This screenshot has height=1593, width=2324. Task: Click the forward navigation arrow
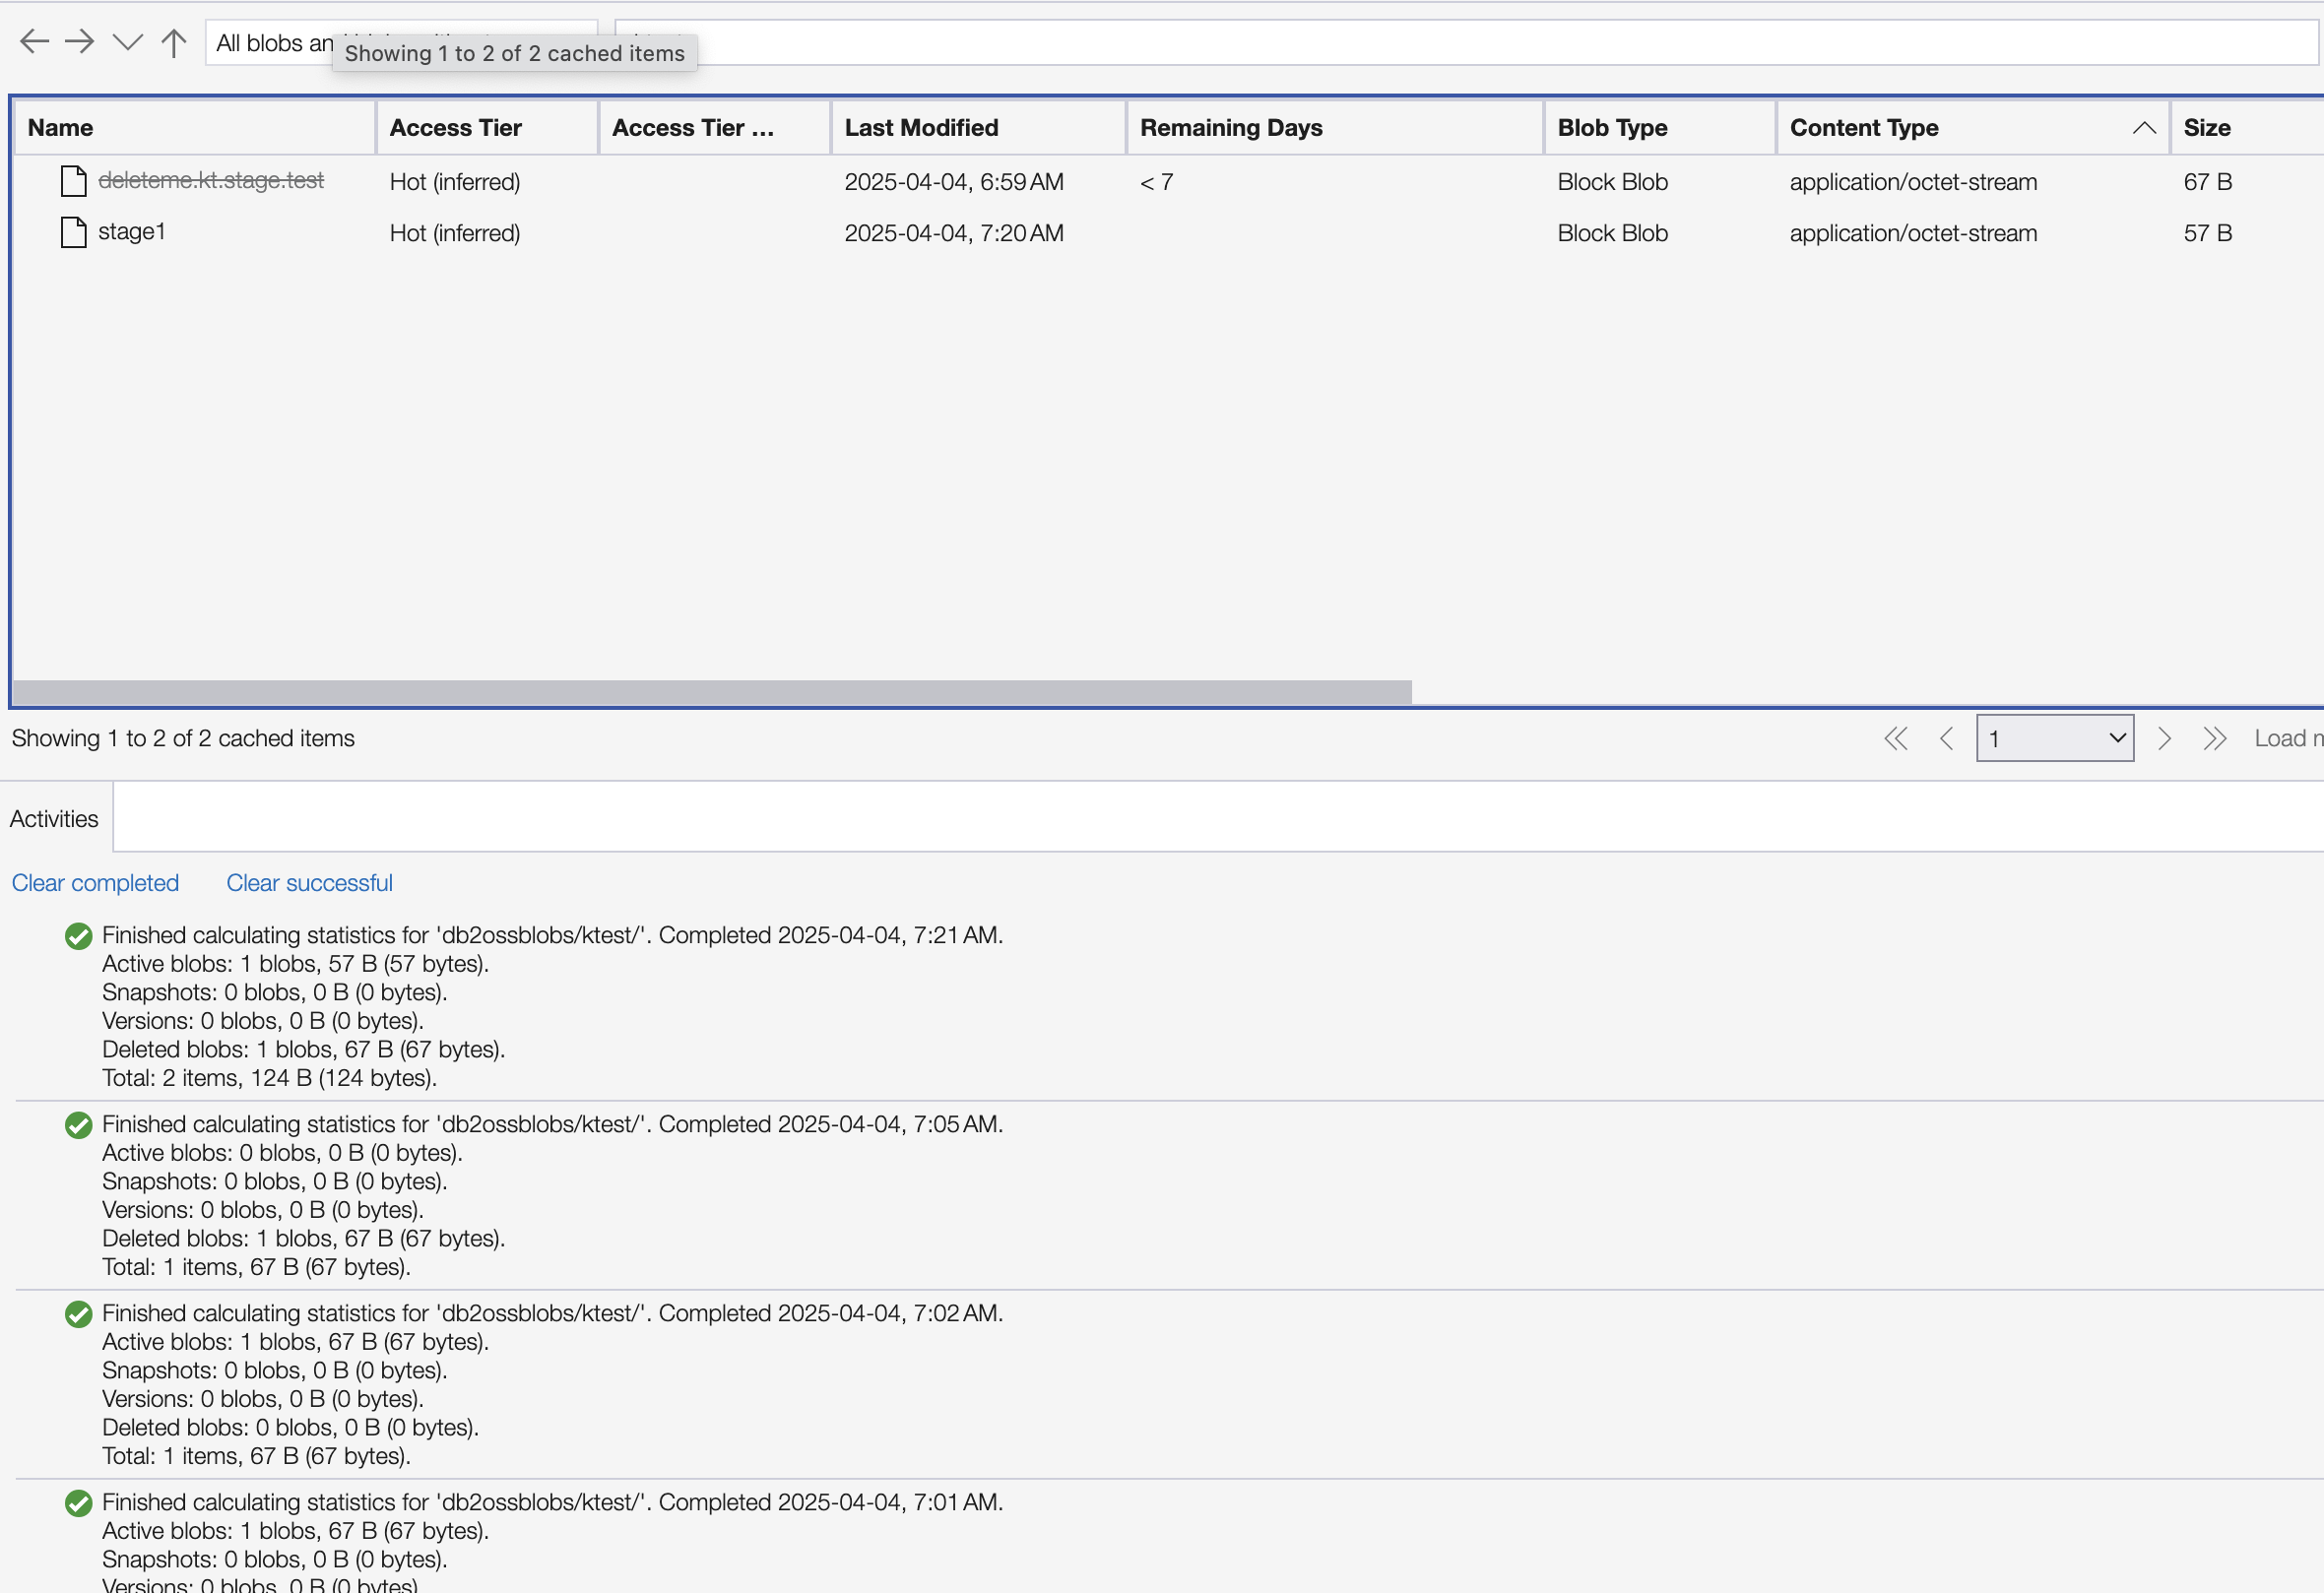[x=80, y=41]
